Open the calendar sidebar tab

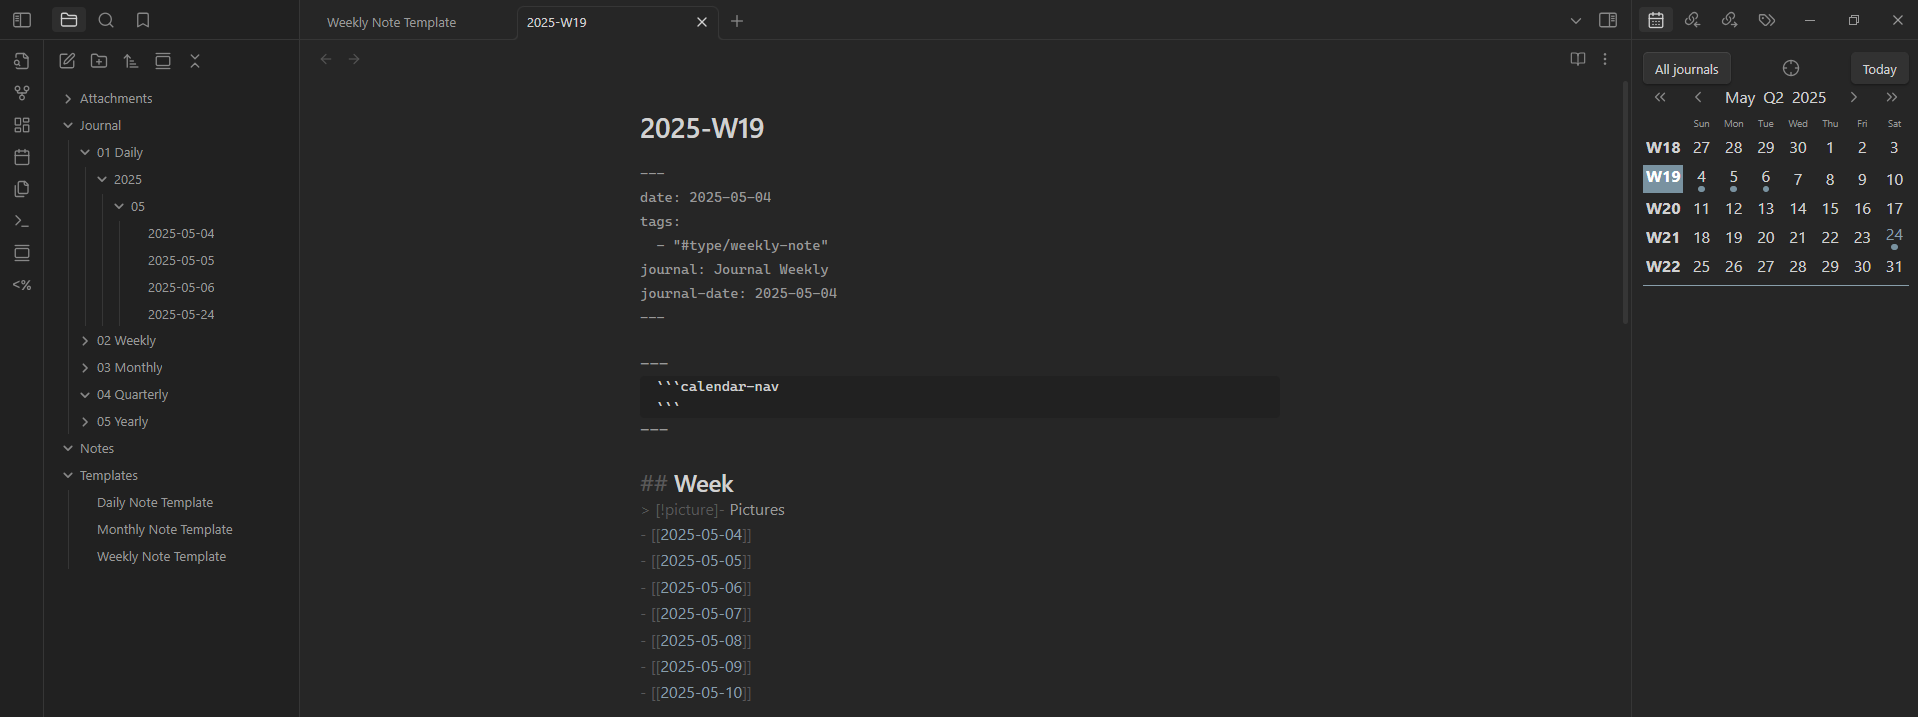[1656, 20]
